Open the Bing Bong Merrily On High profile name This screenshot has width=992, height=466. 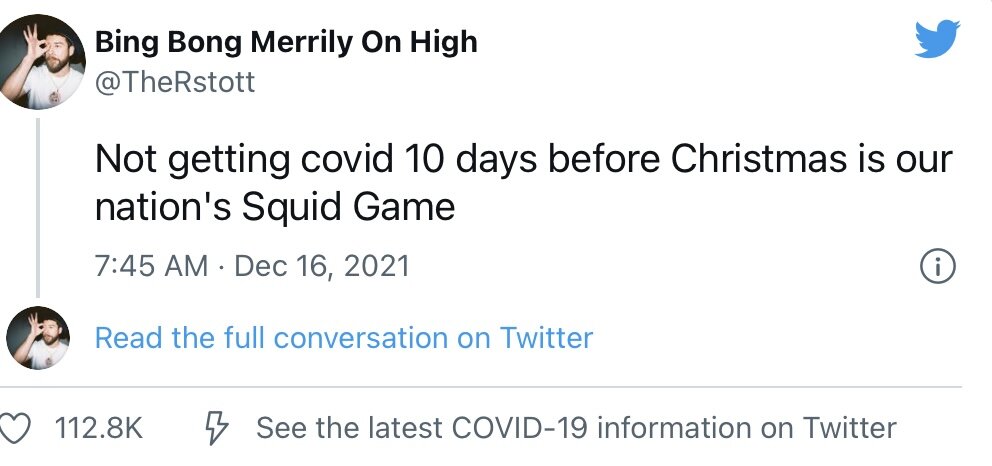coord(286,42)
